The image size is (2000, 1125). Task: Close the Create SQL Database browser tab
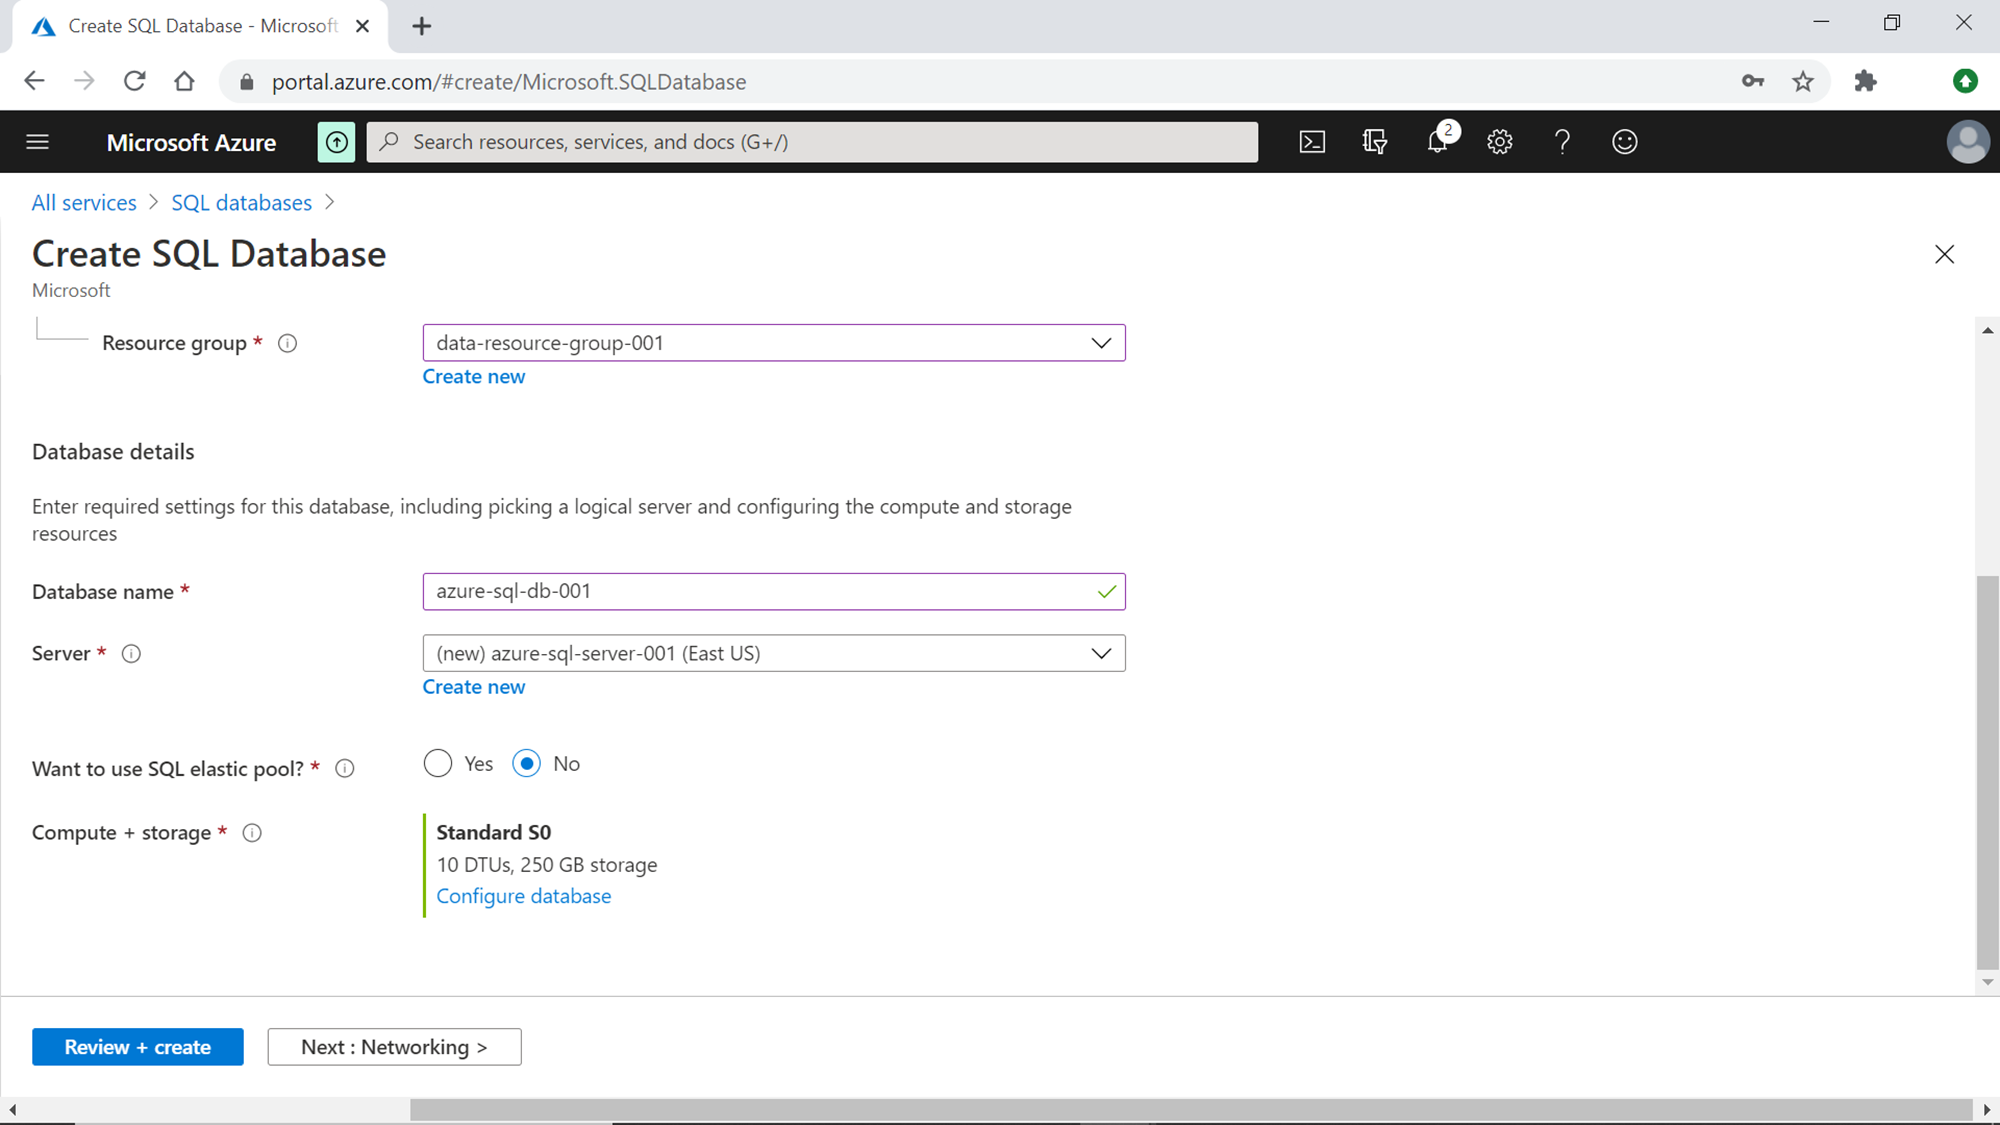(x=363, y=26)
